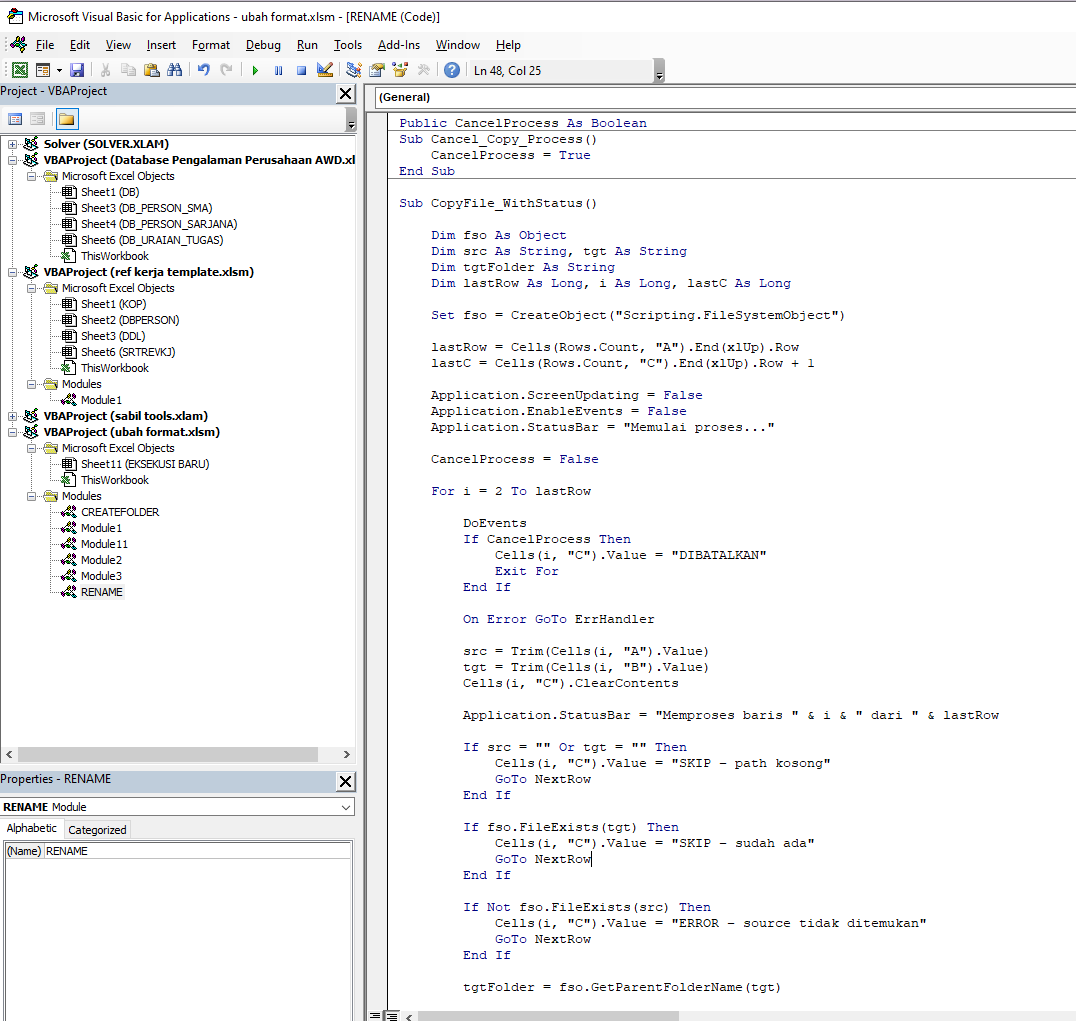Click the Cut scissors icon
Viewport: 1076px width, 1021px height.
click(x=105, y=70)
